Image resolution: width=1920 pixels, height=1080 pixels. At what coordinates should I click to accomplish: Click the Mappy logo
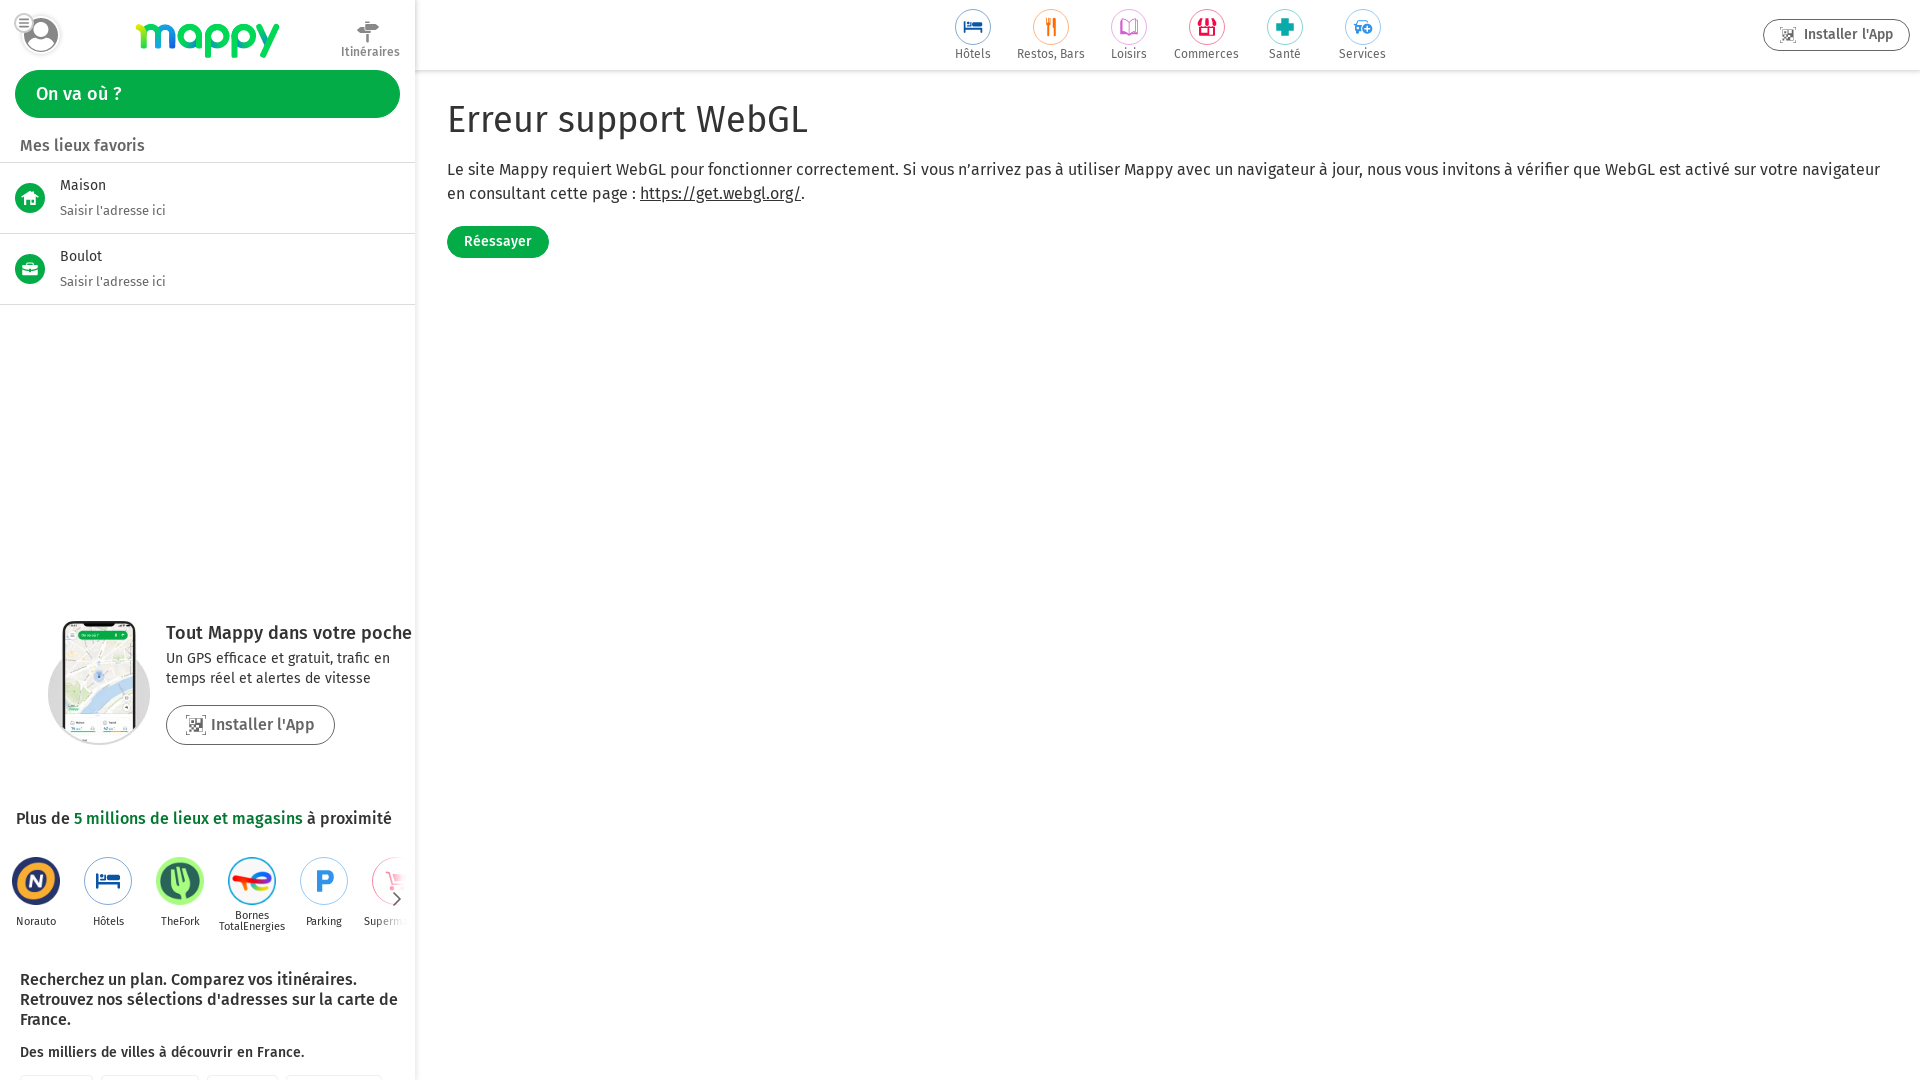click(207, 39)
